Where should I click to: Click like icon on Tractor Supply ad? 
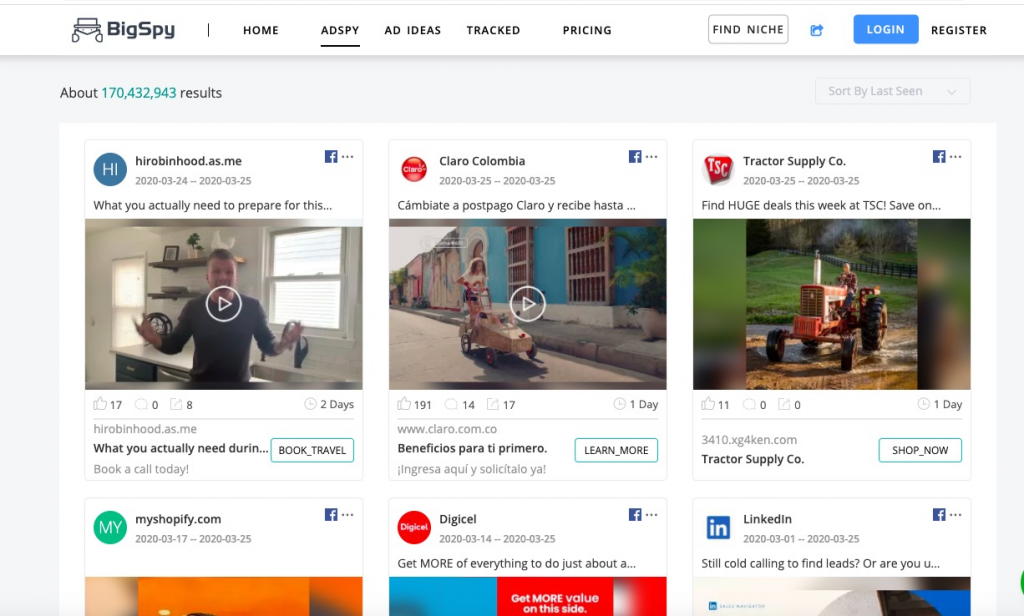(x=708, y=404)
